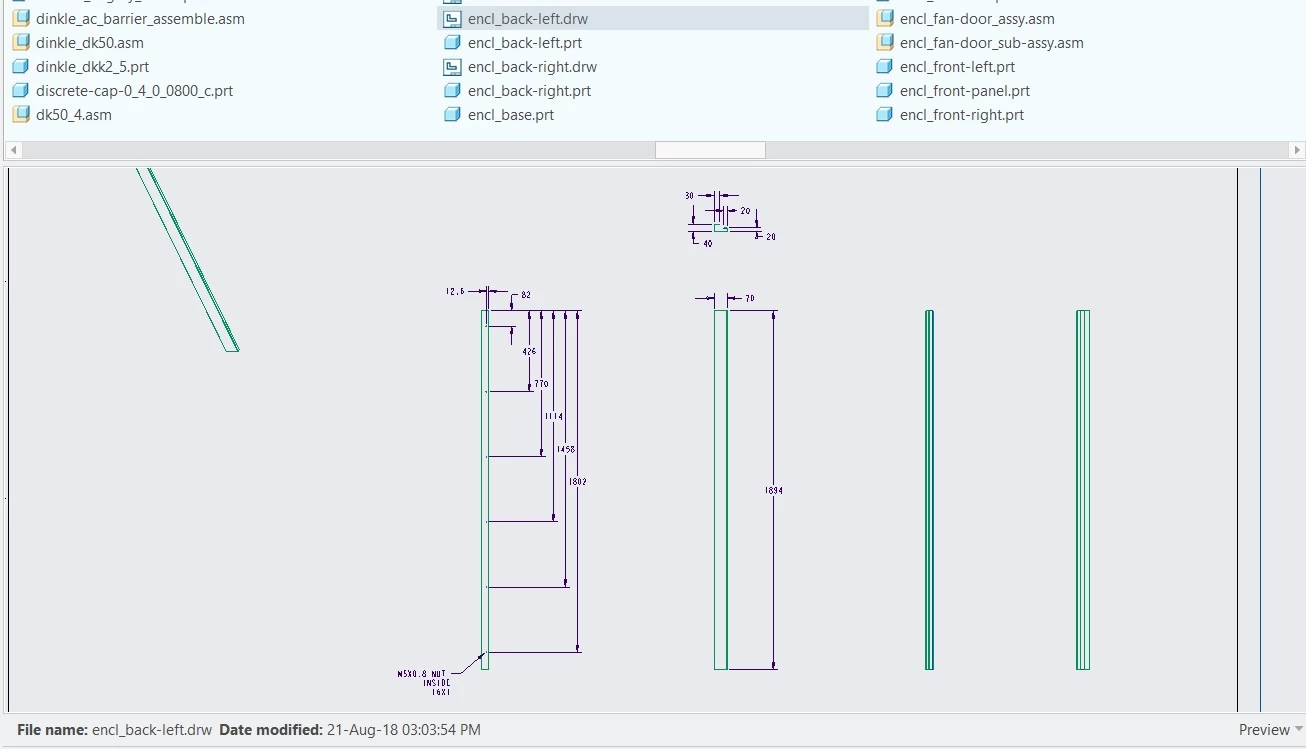This screenshot has width=1306, height=749.
Task: Click the encl_back-left.prt part icon
Action: coord(452,42)
